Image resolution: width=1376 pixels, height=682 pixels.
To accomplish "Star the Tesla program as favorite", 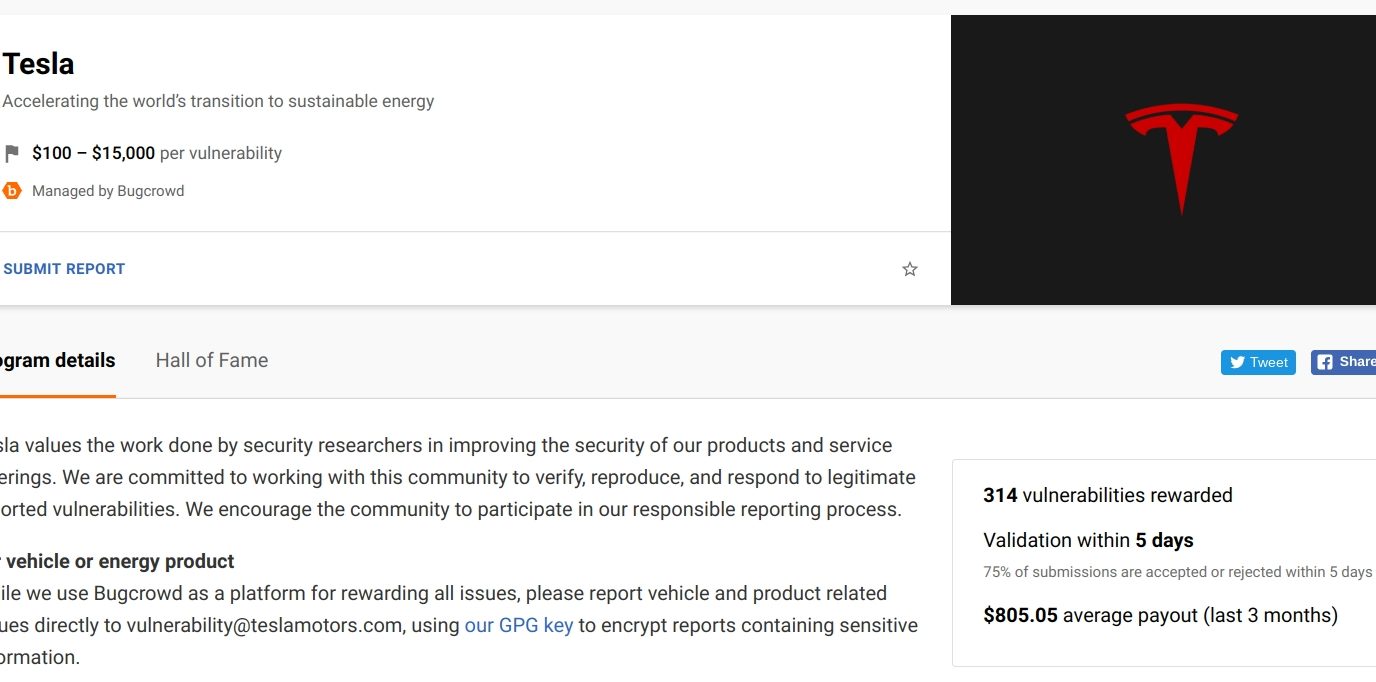I will [909, 269].
